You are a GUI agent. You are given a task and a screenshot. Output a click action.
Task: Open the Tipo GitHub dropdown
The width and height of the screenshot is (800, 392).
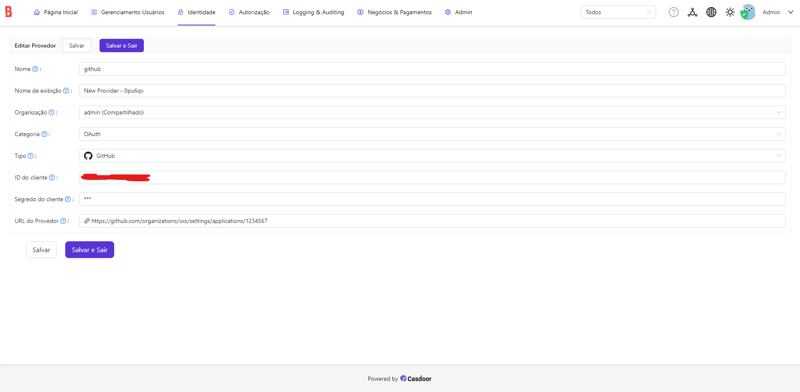coord(432,156)
